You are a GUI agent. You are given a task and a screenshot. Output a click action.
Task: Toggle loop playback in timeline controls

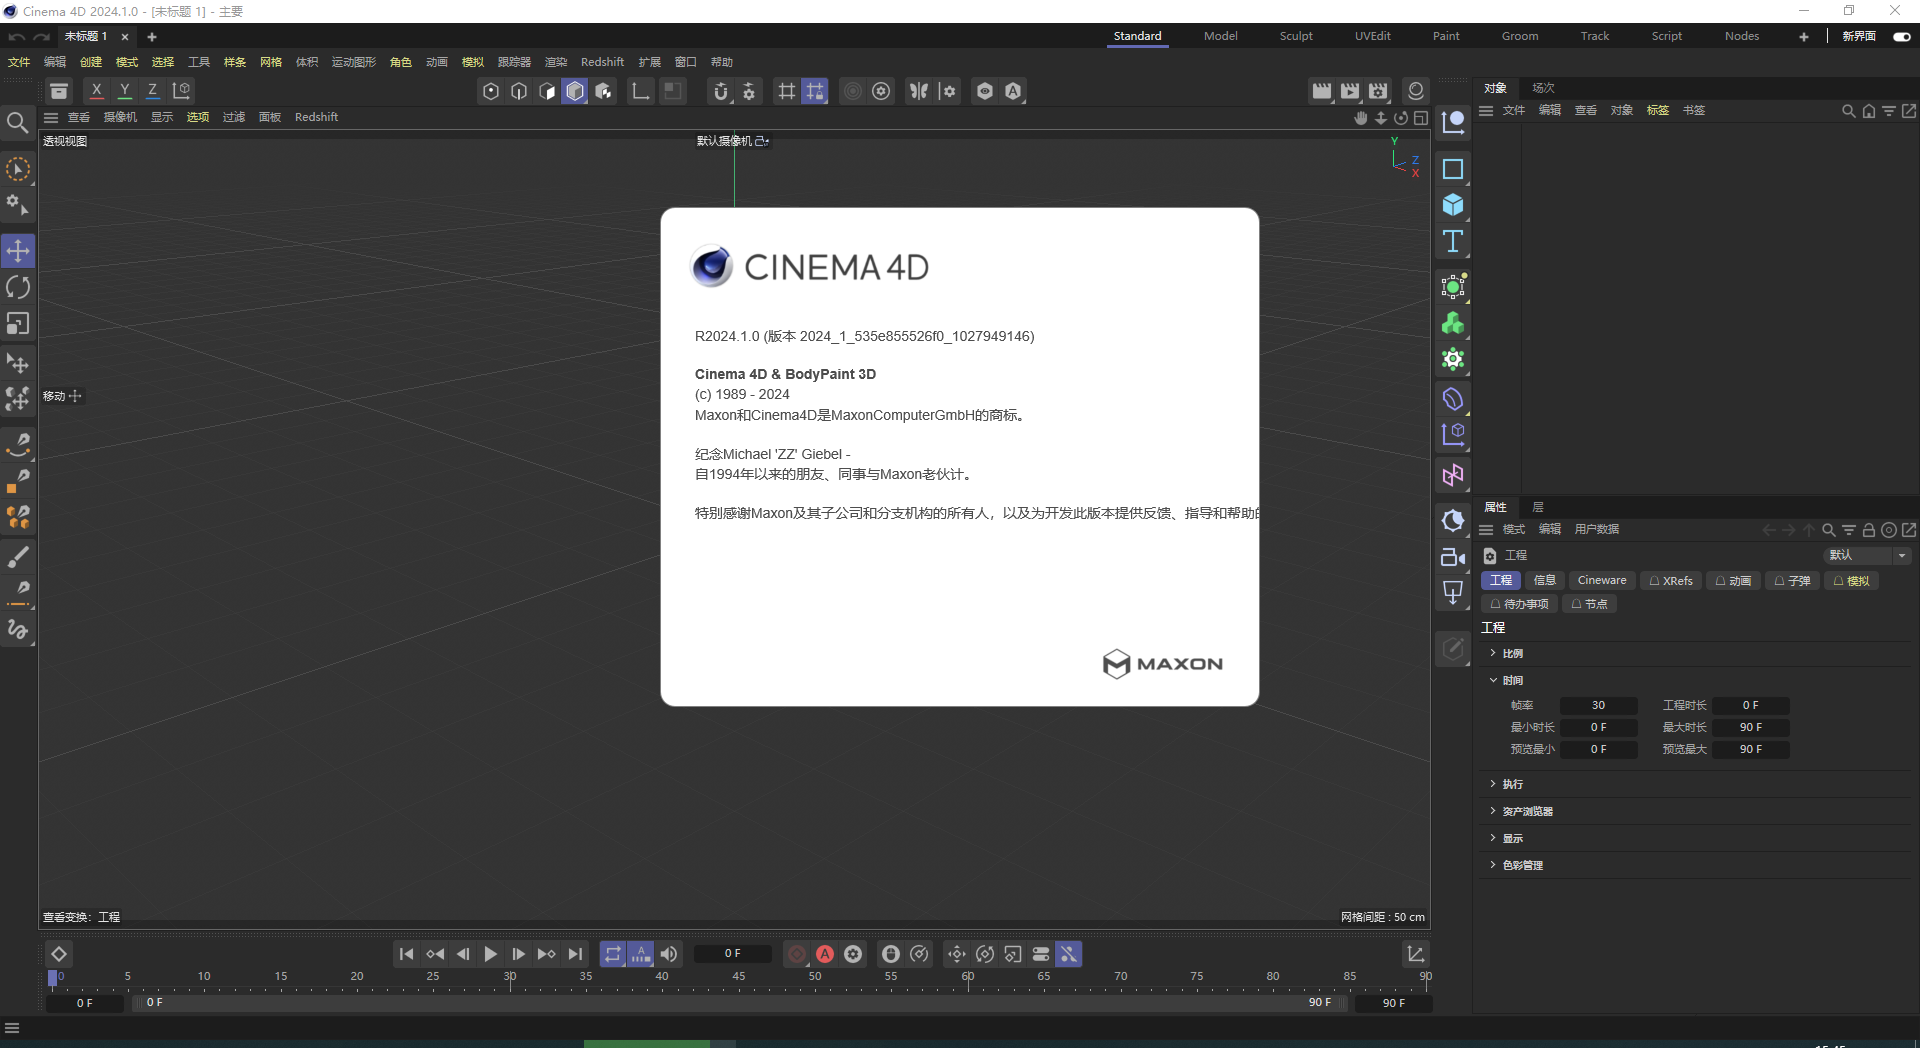click(x=613, y=954)
